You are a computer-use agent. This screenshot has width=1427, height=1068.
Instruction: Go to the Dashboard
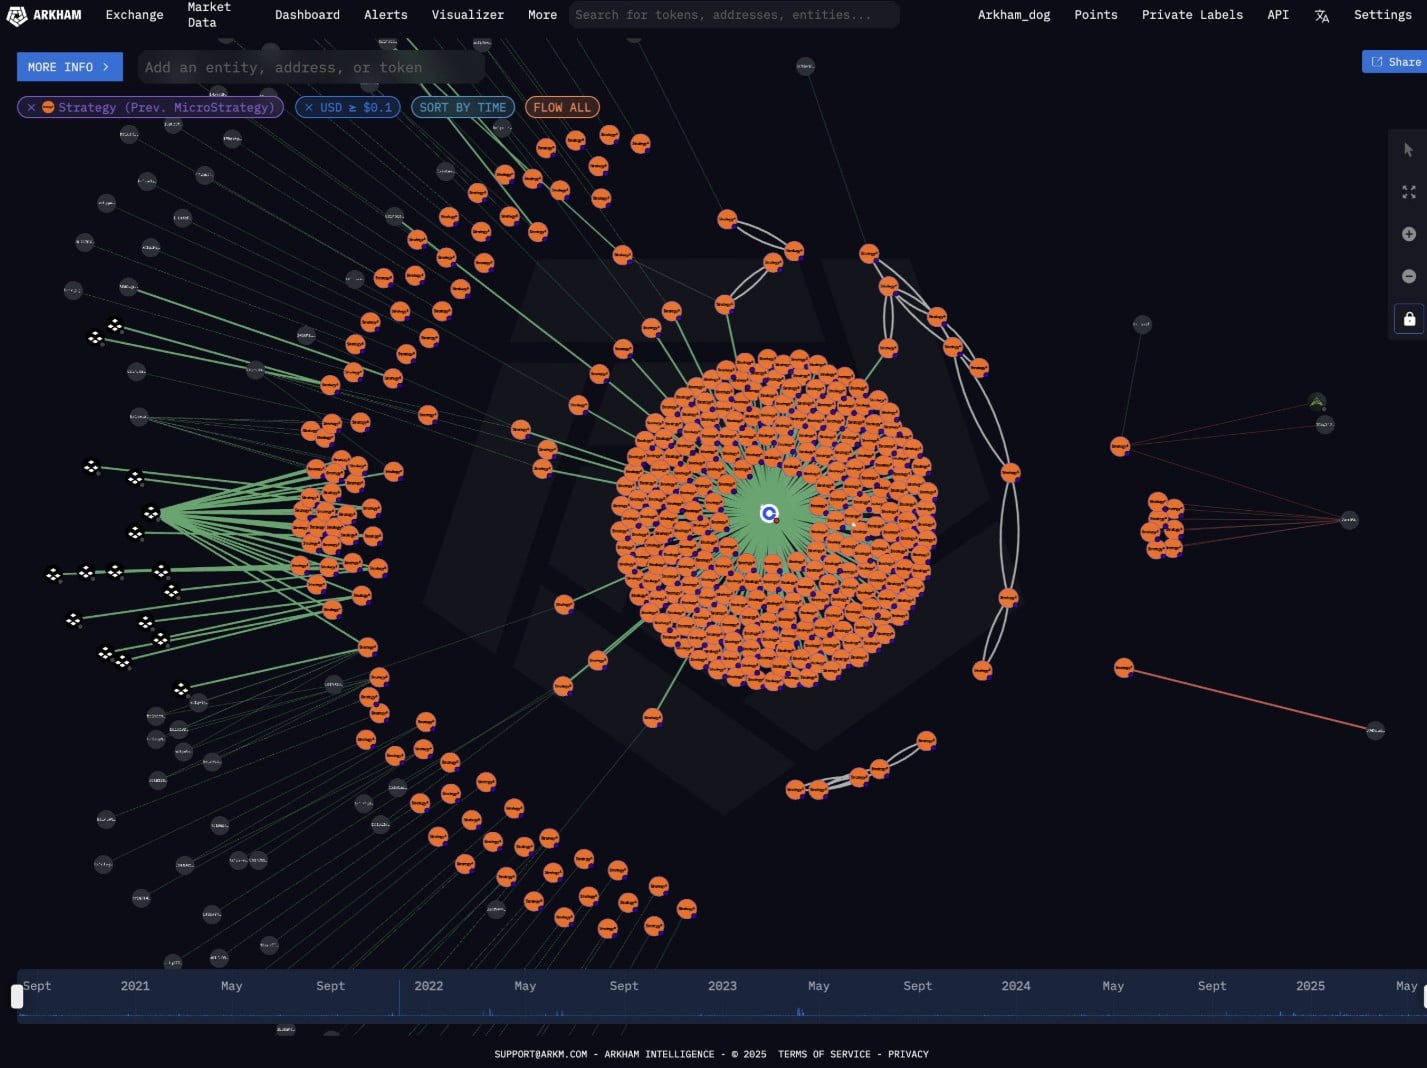point(307,15)
